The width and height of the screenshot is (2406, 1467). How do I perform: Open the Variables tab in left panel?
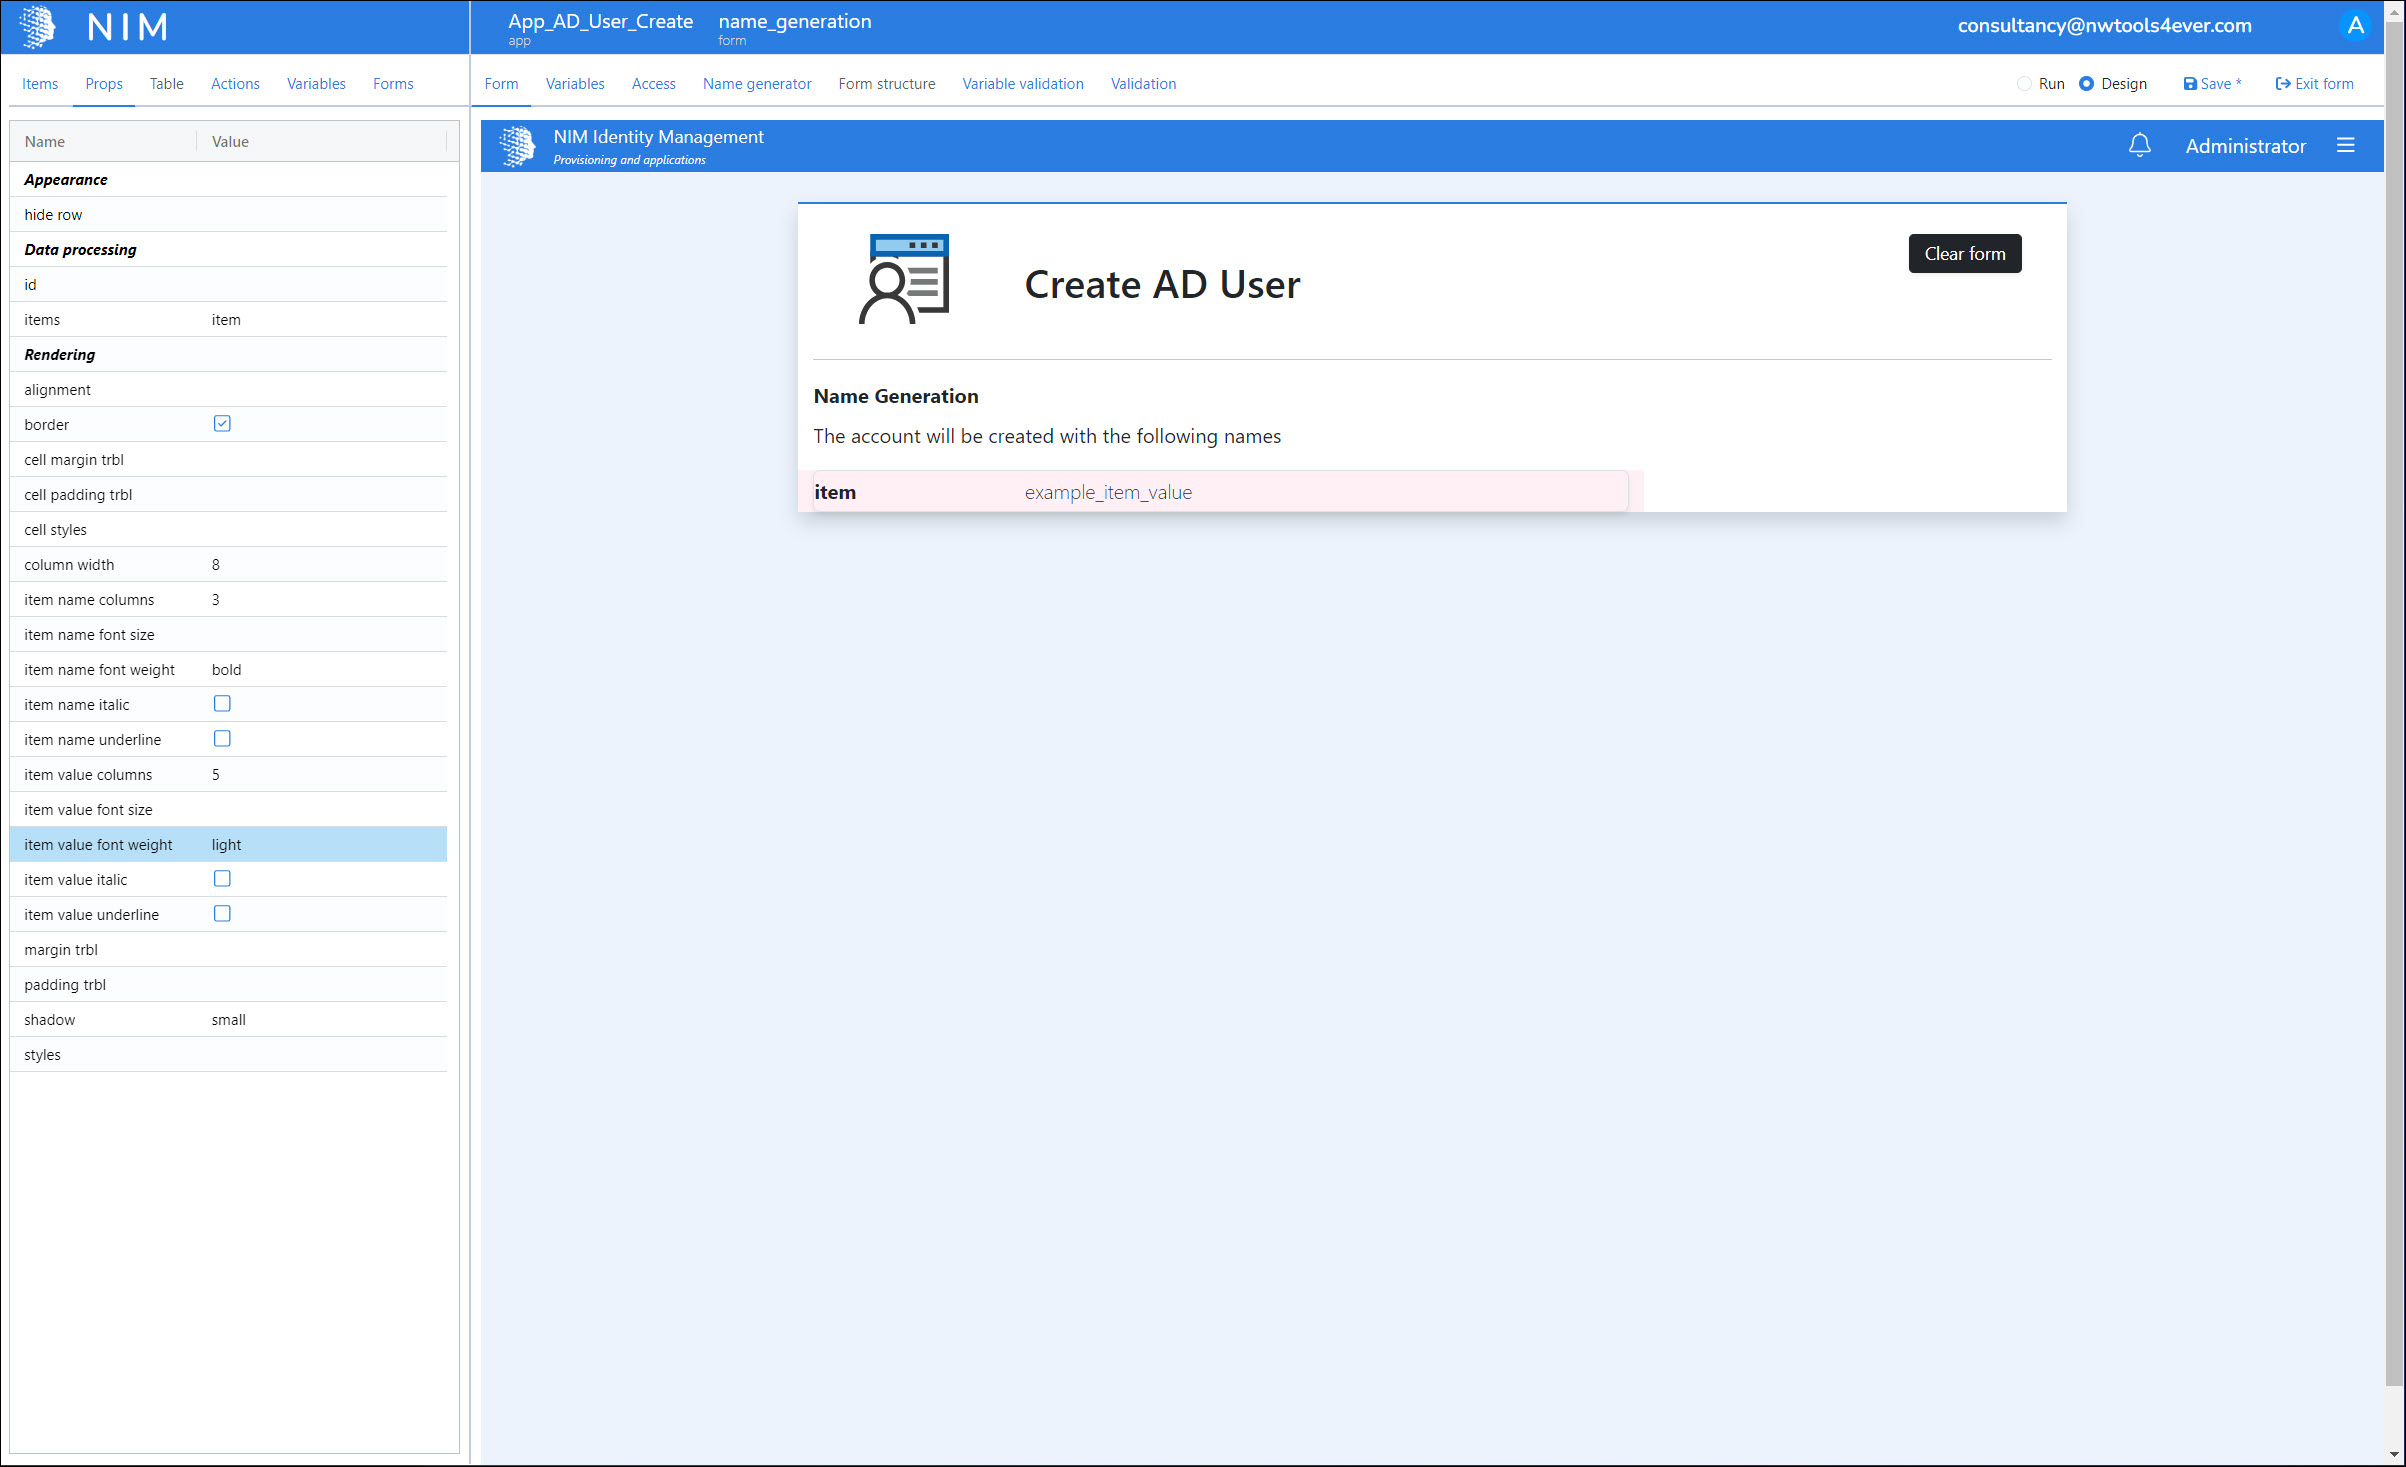click(x=316, y=84)
